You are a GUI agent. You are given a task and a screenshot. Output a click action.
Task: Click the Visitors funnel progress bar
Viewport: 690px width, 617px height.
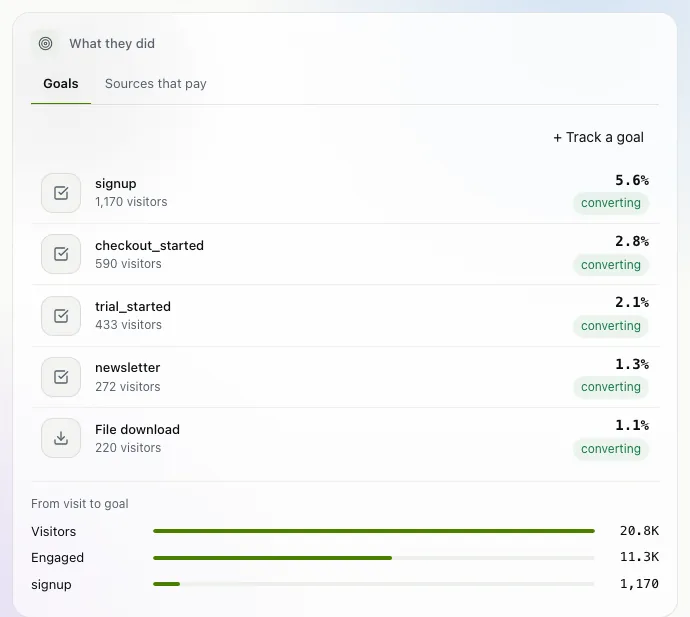click(x=374, y=531)
